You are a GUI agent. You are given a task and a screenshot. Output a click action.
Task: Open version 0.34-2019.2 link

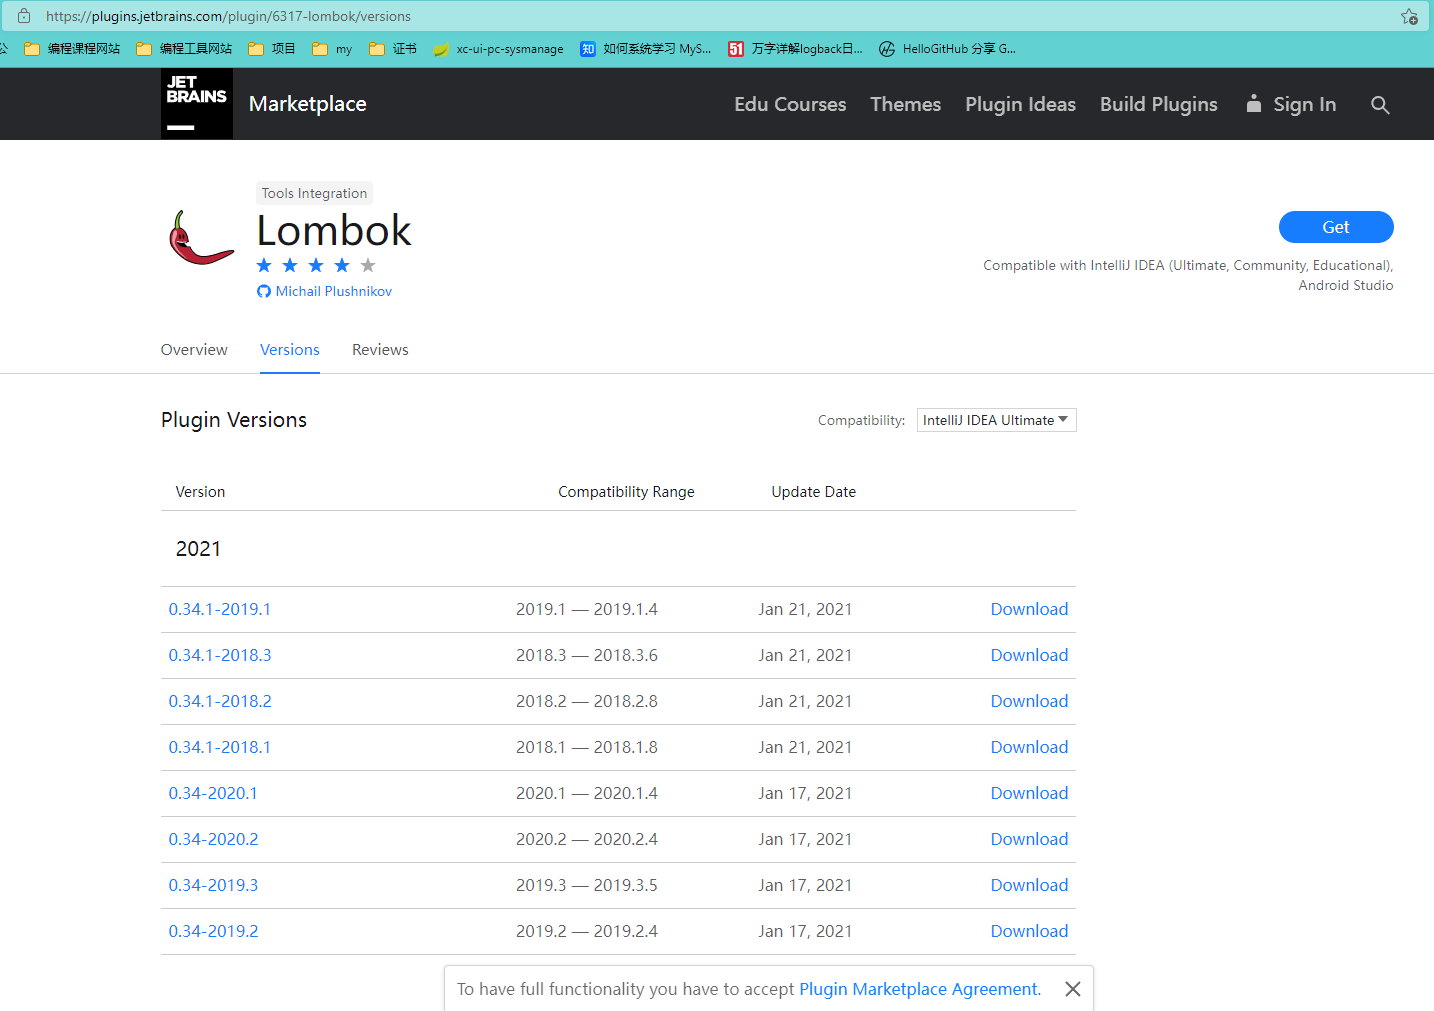click(213, 931)
